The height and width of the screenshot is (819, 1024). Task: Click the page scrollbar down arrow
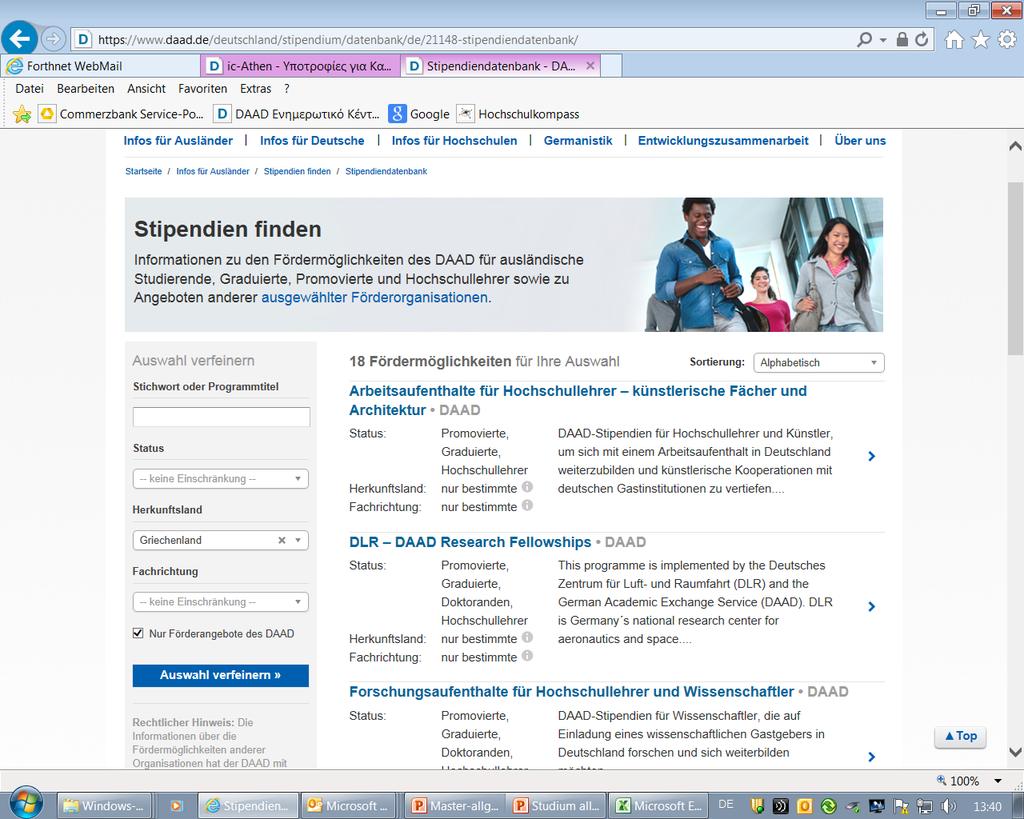coord(1016,752)
